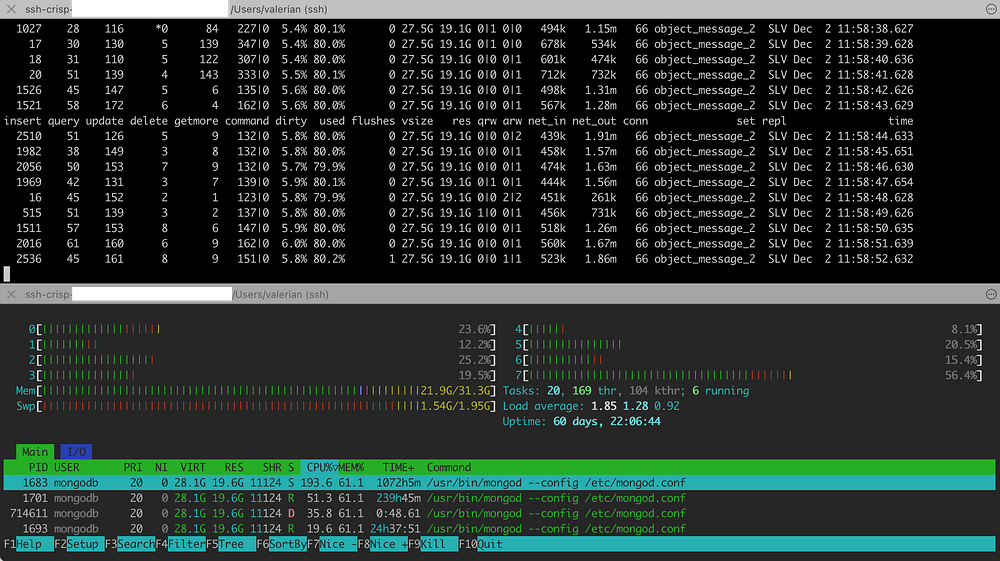1000x561 pixels.
Task: Open options menu of upper terminal pane
Action: tap(990, 9)
